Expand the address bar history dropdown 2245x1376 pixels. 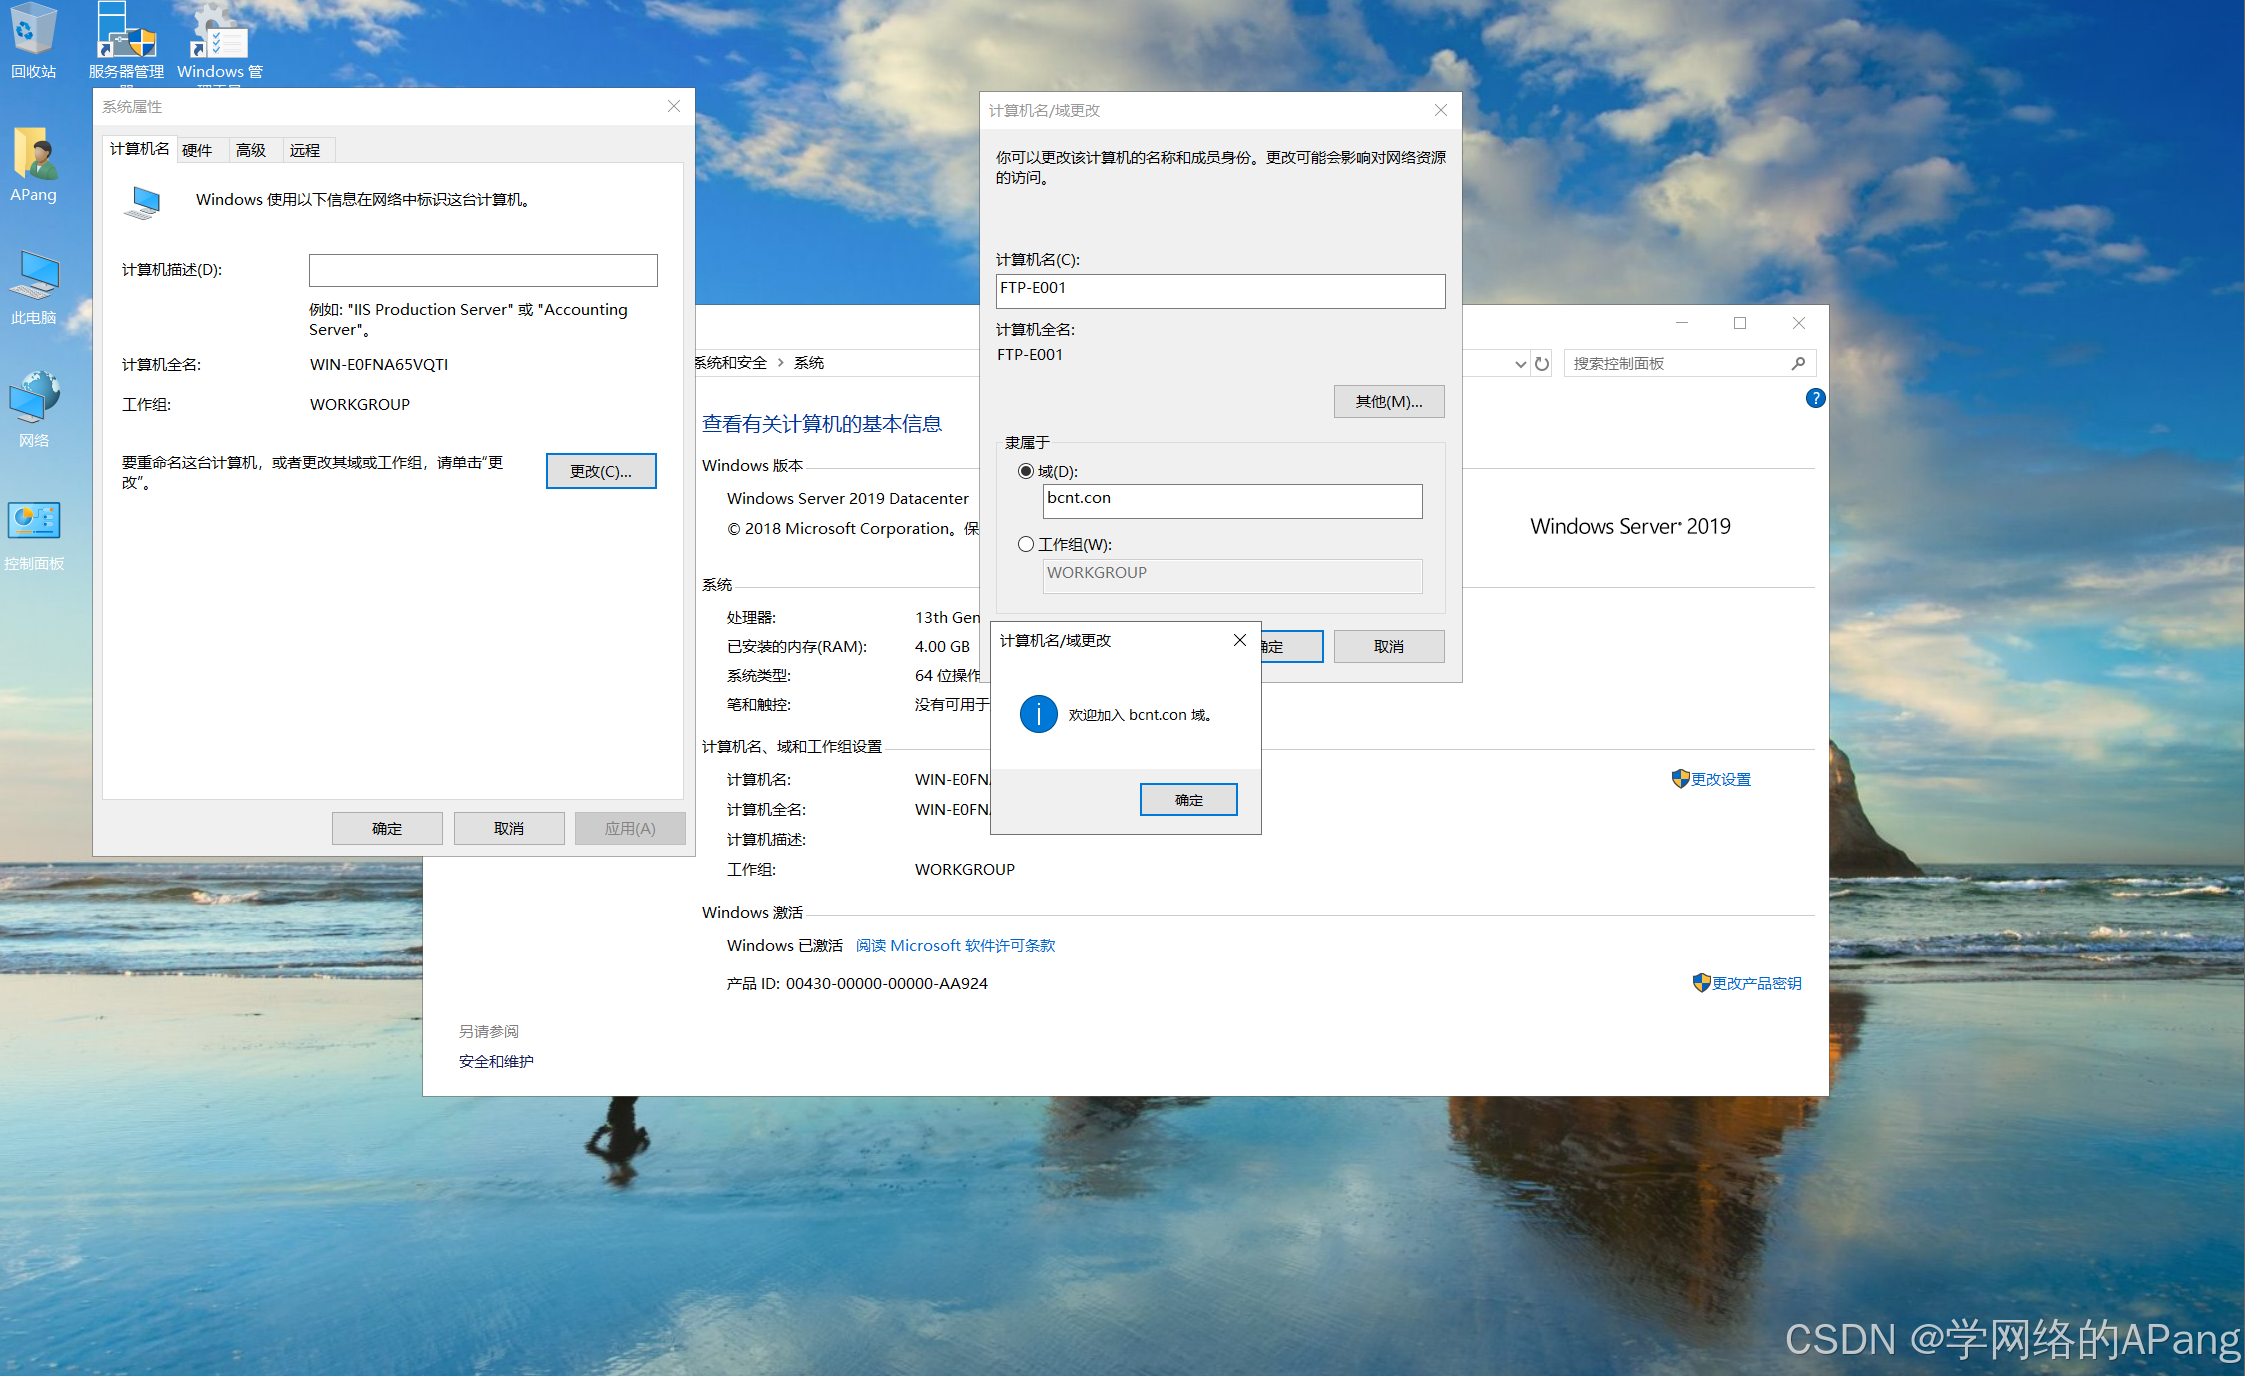[x=1520, y=364]
